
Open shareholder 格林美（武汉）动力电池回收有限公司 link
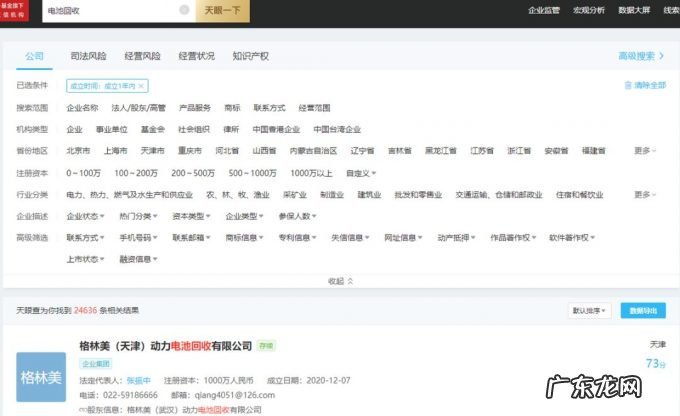click(194, 409)
